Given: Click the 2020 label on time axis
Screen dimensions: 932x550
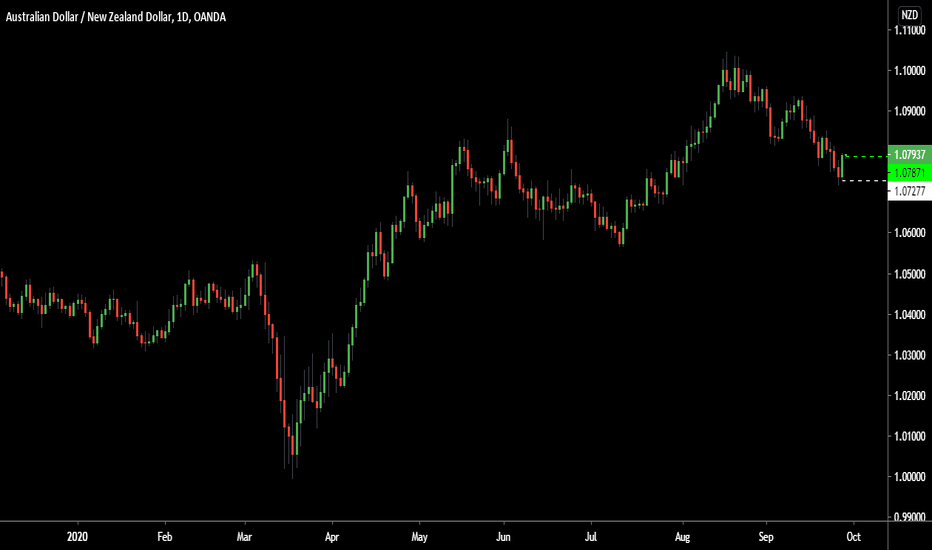Looking at the screenshot, I should (x=77, y=537).
